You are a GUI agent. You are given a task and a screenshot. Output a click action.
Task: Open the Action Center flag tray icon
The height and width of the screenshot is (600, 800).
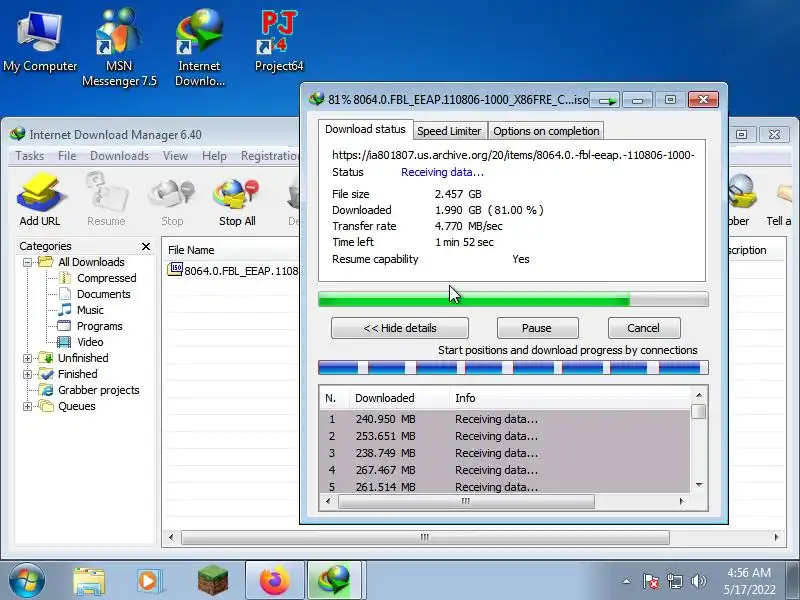651,581
